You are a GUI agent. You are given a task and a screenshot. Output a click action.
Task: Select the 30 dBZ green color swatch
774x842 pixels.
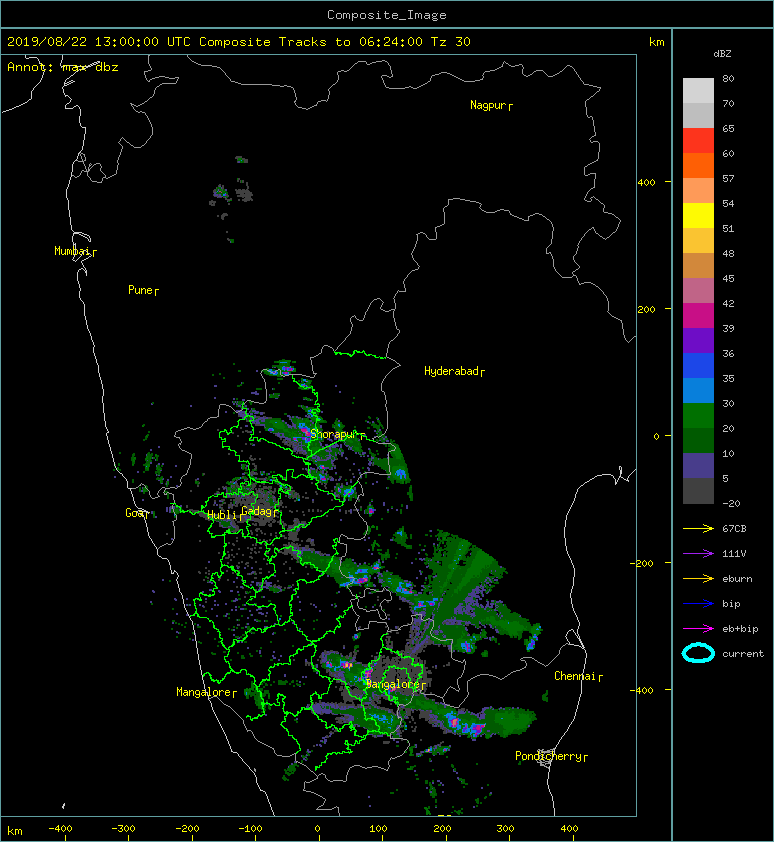coord(698,416)
